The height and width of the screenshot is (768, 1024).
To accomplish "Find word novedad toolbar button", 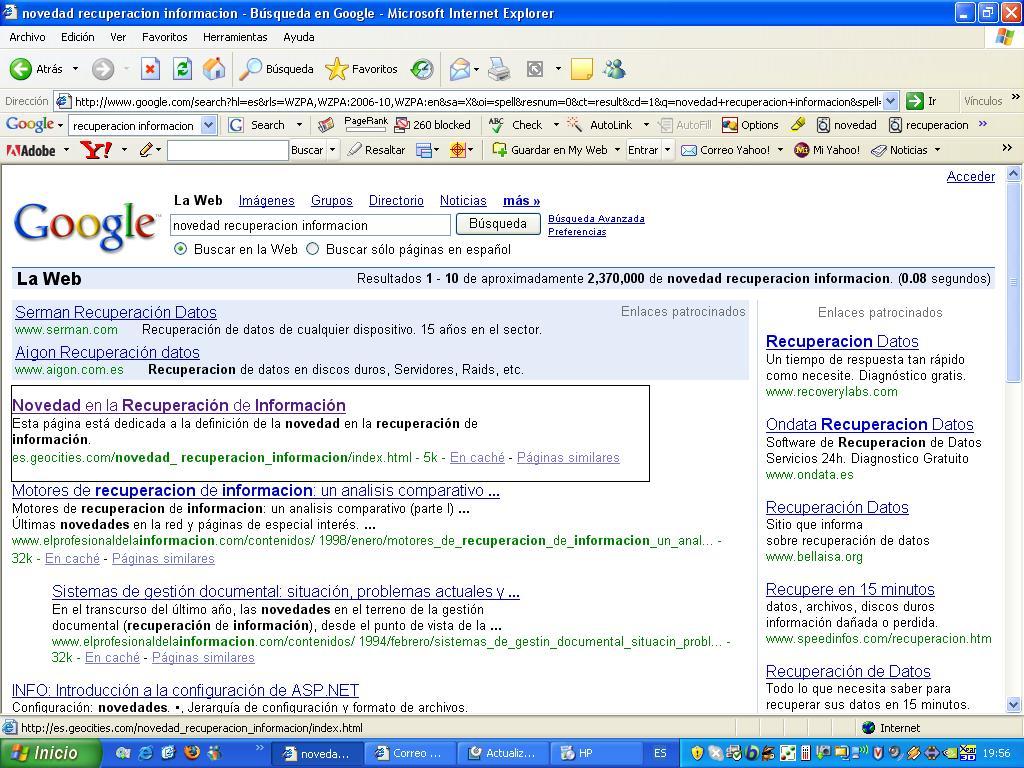I will 847,125.
